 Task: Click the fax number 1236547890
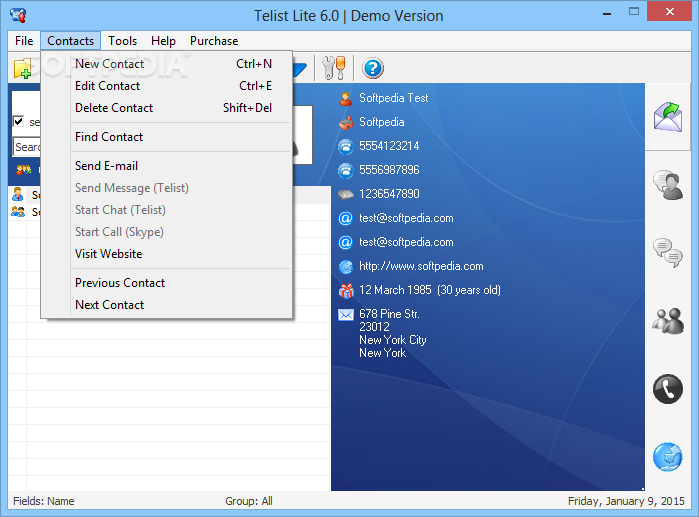coord(389,194)
